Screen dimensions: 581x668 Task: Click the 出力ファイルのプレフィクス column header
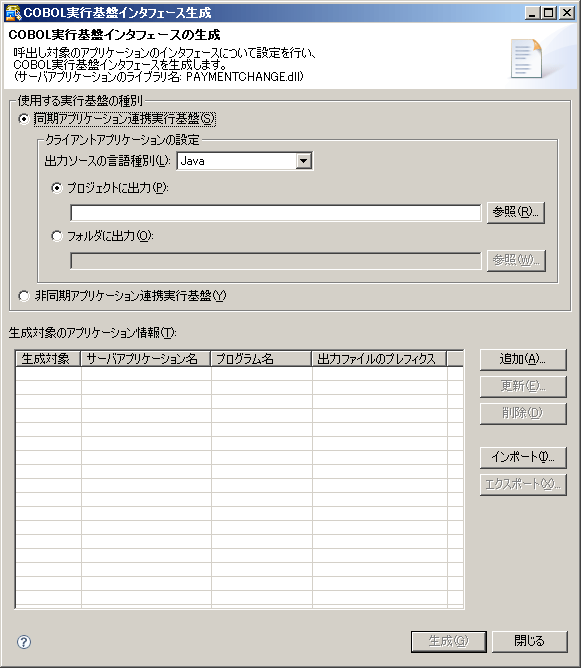pos(379,359)
